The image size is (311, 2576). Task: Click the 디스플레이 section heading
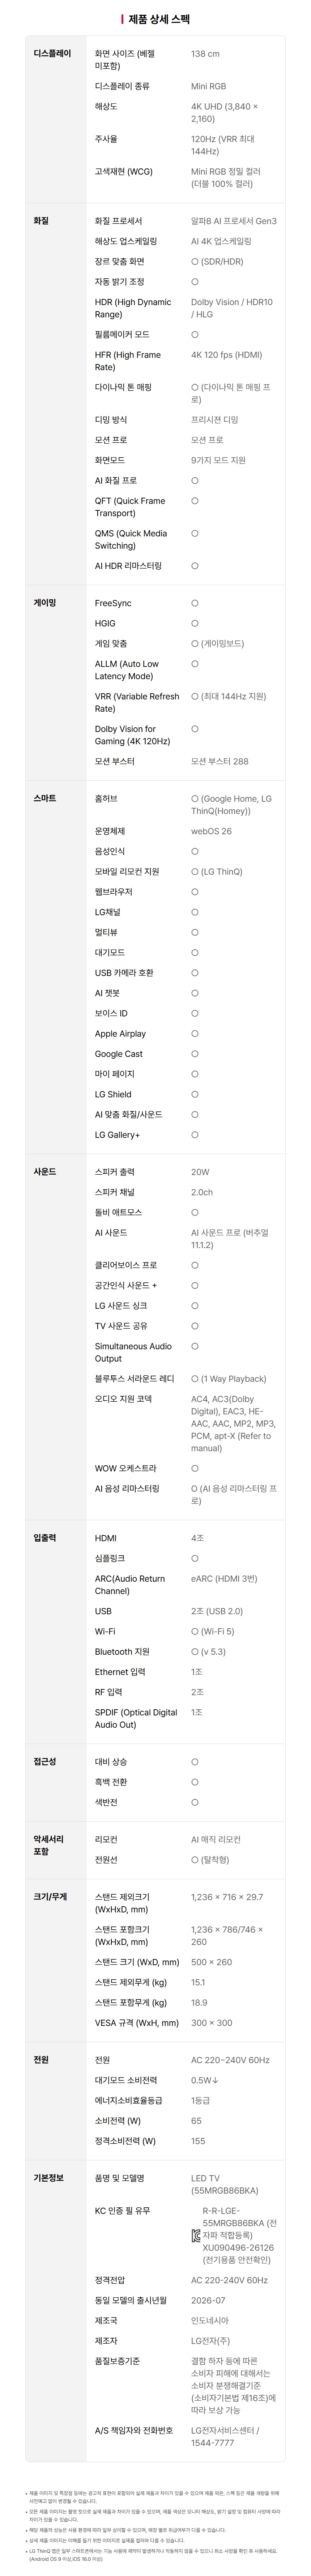point(52,53)
